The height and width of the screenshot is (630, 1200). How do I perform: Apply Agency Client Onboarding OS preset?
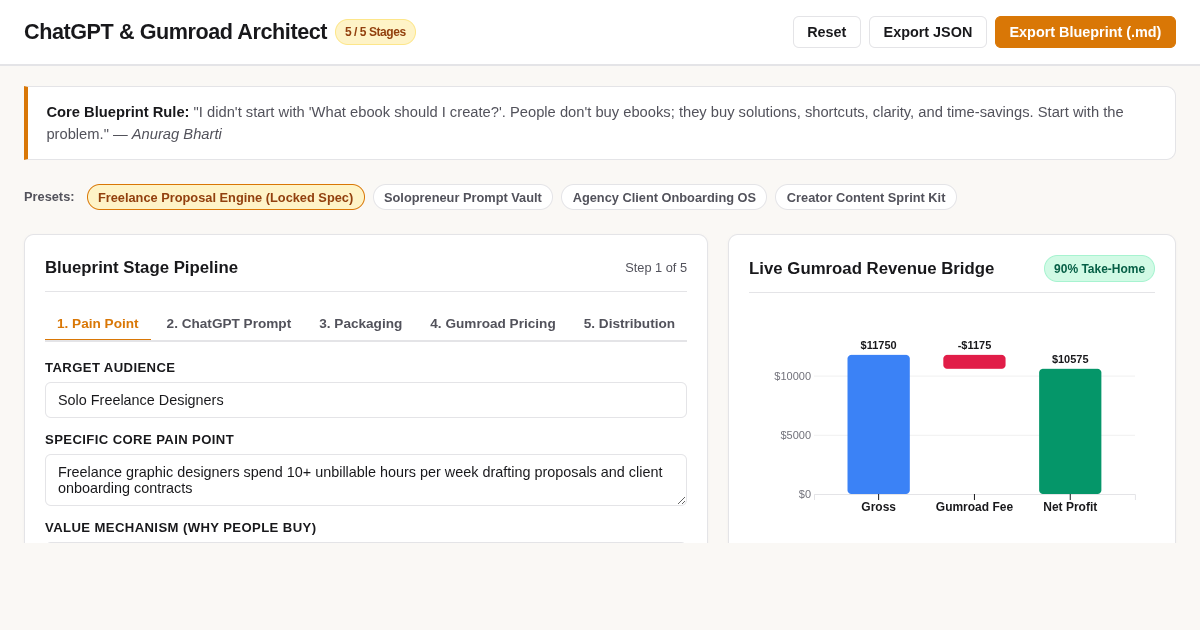664,197
